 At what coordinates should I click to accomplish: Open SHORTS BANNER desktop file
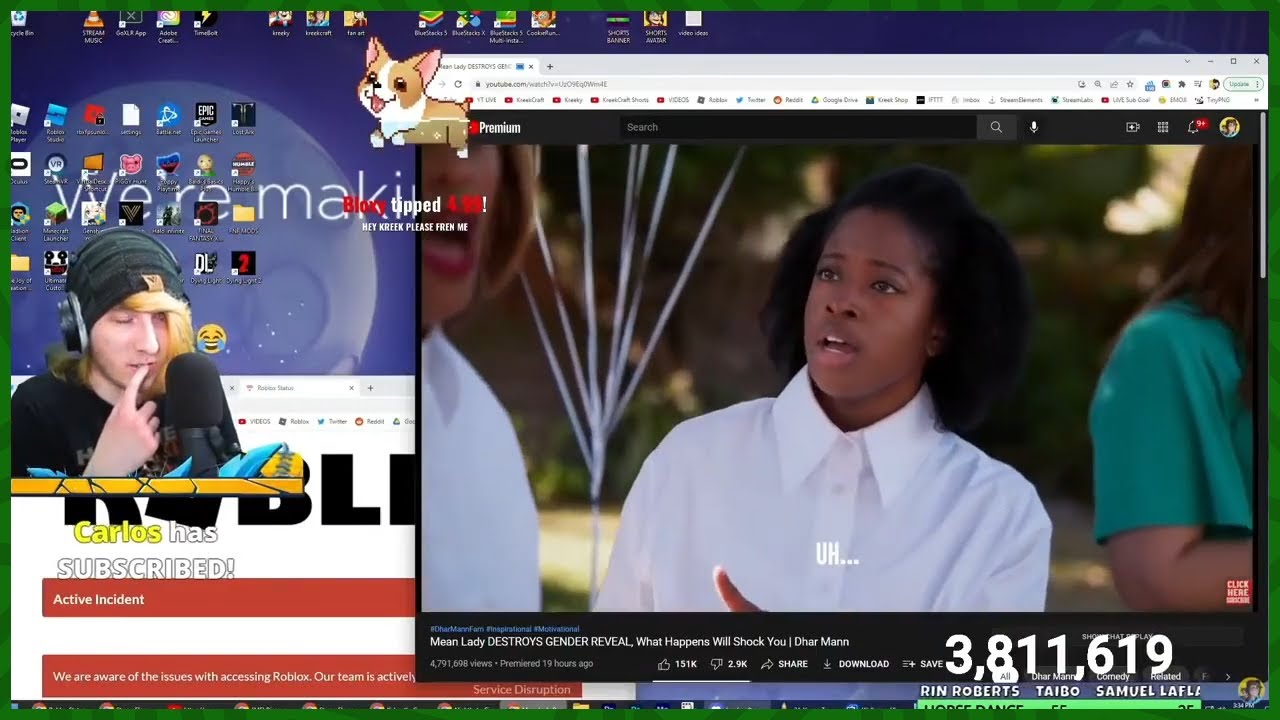click(618, 27)
